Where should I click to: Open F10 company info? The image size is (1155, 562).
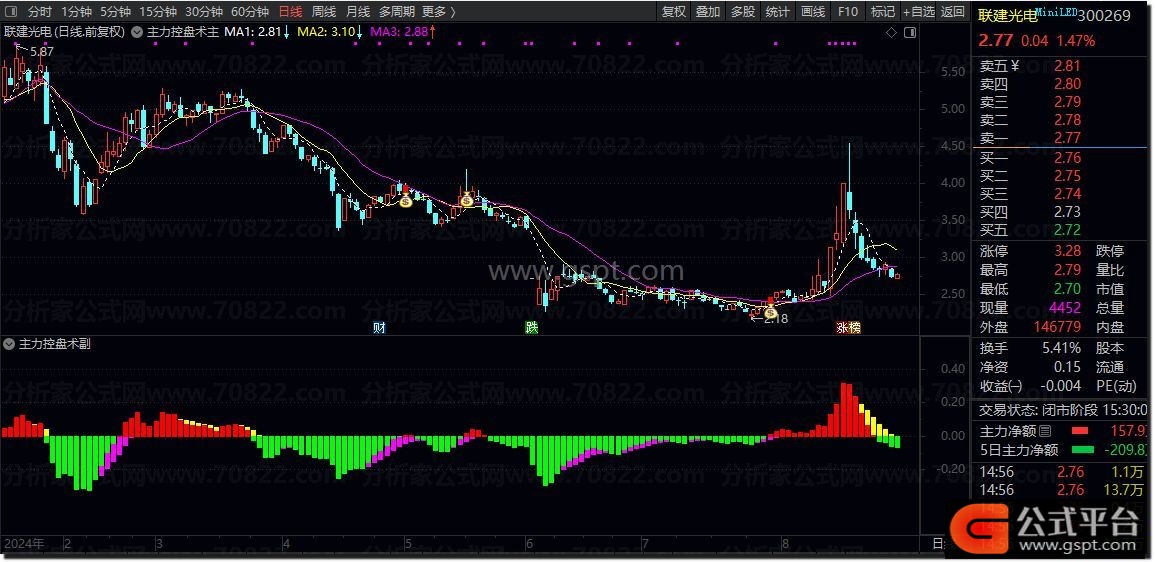[x=847, y=12]
